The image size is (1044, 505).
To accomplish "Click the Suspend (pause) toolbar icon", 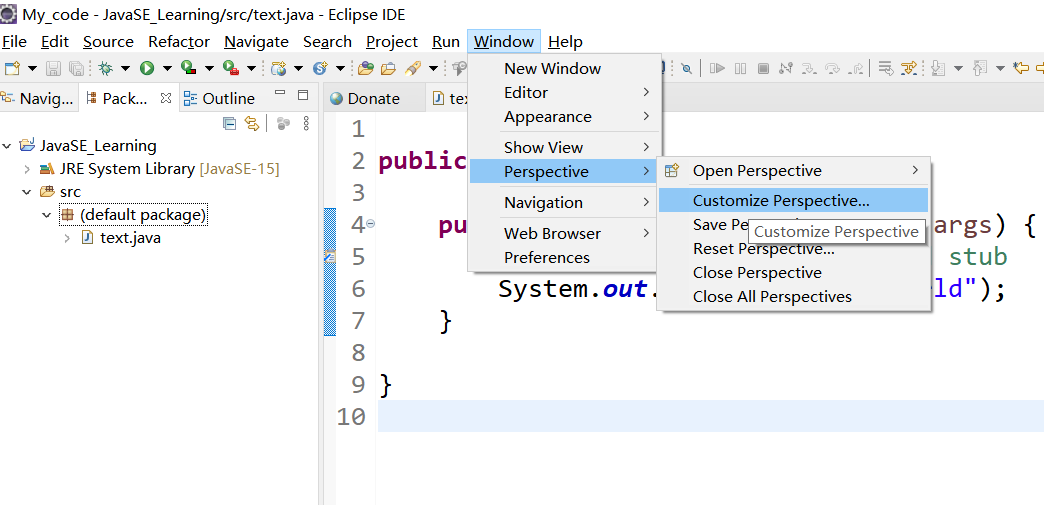I will (x=740, y=68).
